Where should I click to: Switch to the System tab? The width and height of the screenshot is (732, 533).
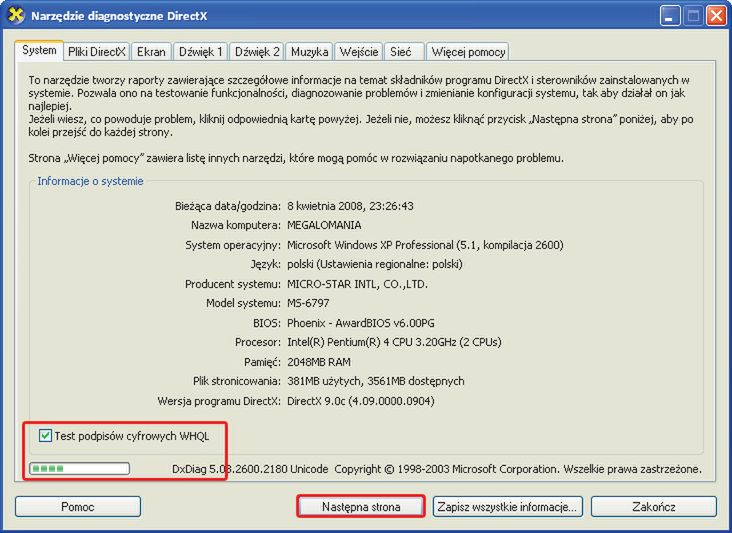coord(39,50)
